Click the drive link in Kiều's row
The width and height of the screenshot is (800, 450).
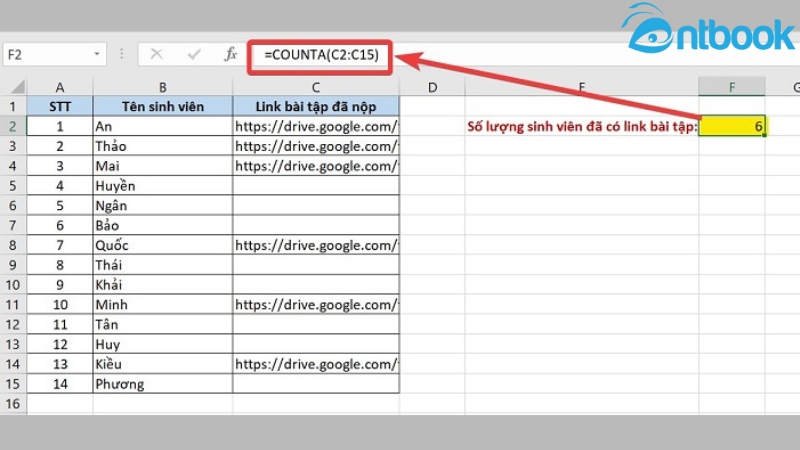[316, 364]
